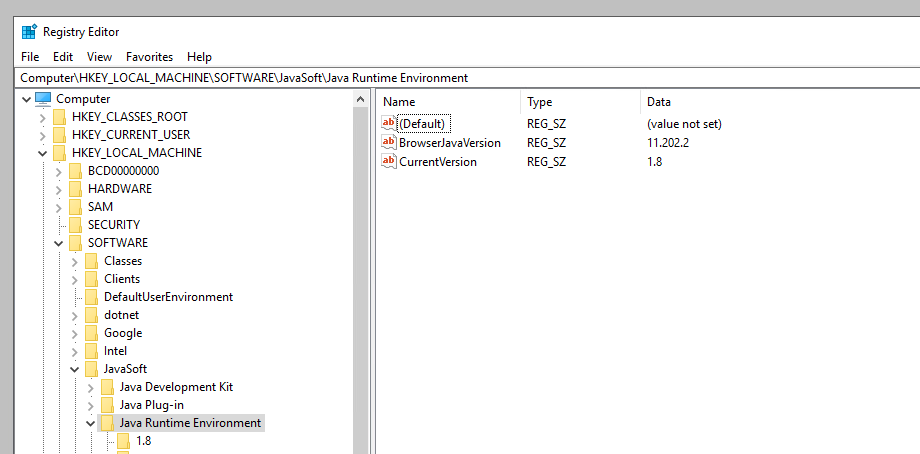Click the Computer root icon in tree
The width and height of the screenshot is (920, 454).
(43, 99)
